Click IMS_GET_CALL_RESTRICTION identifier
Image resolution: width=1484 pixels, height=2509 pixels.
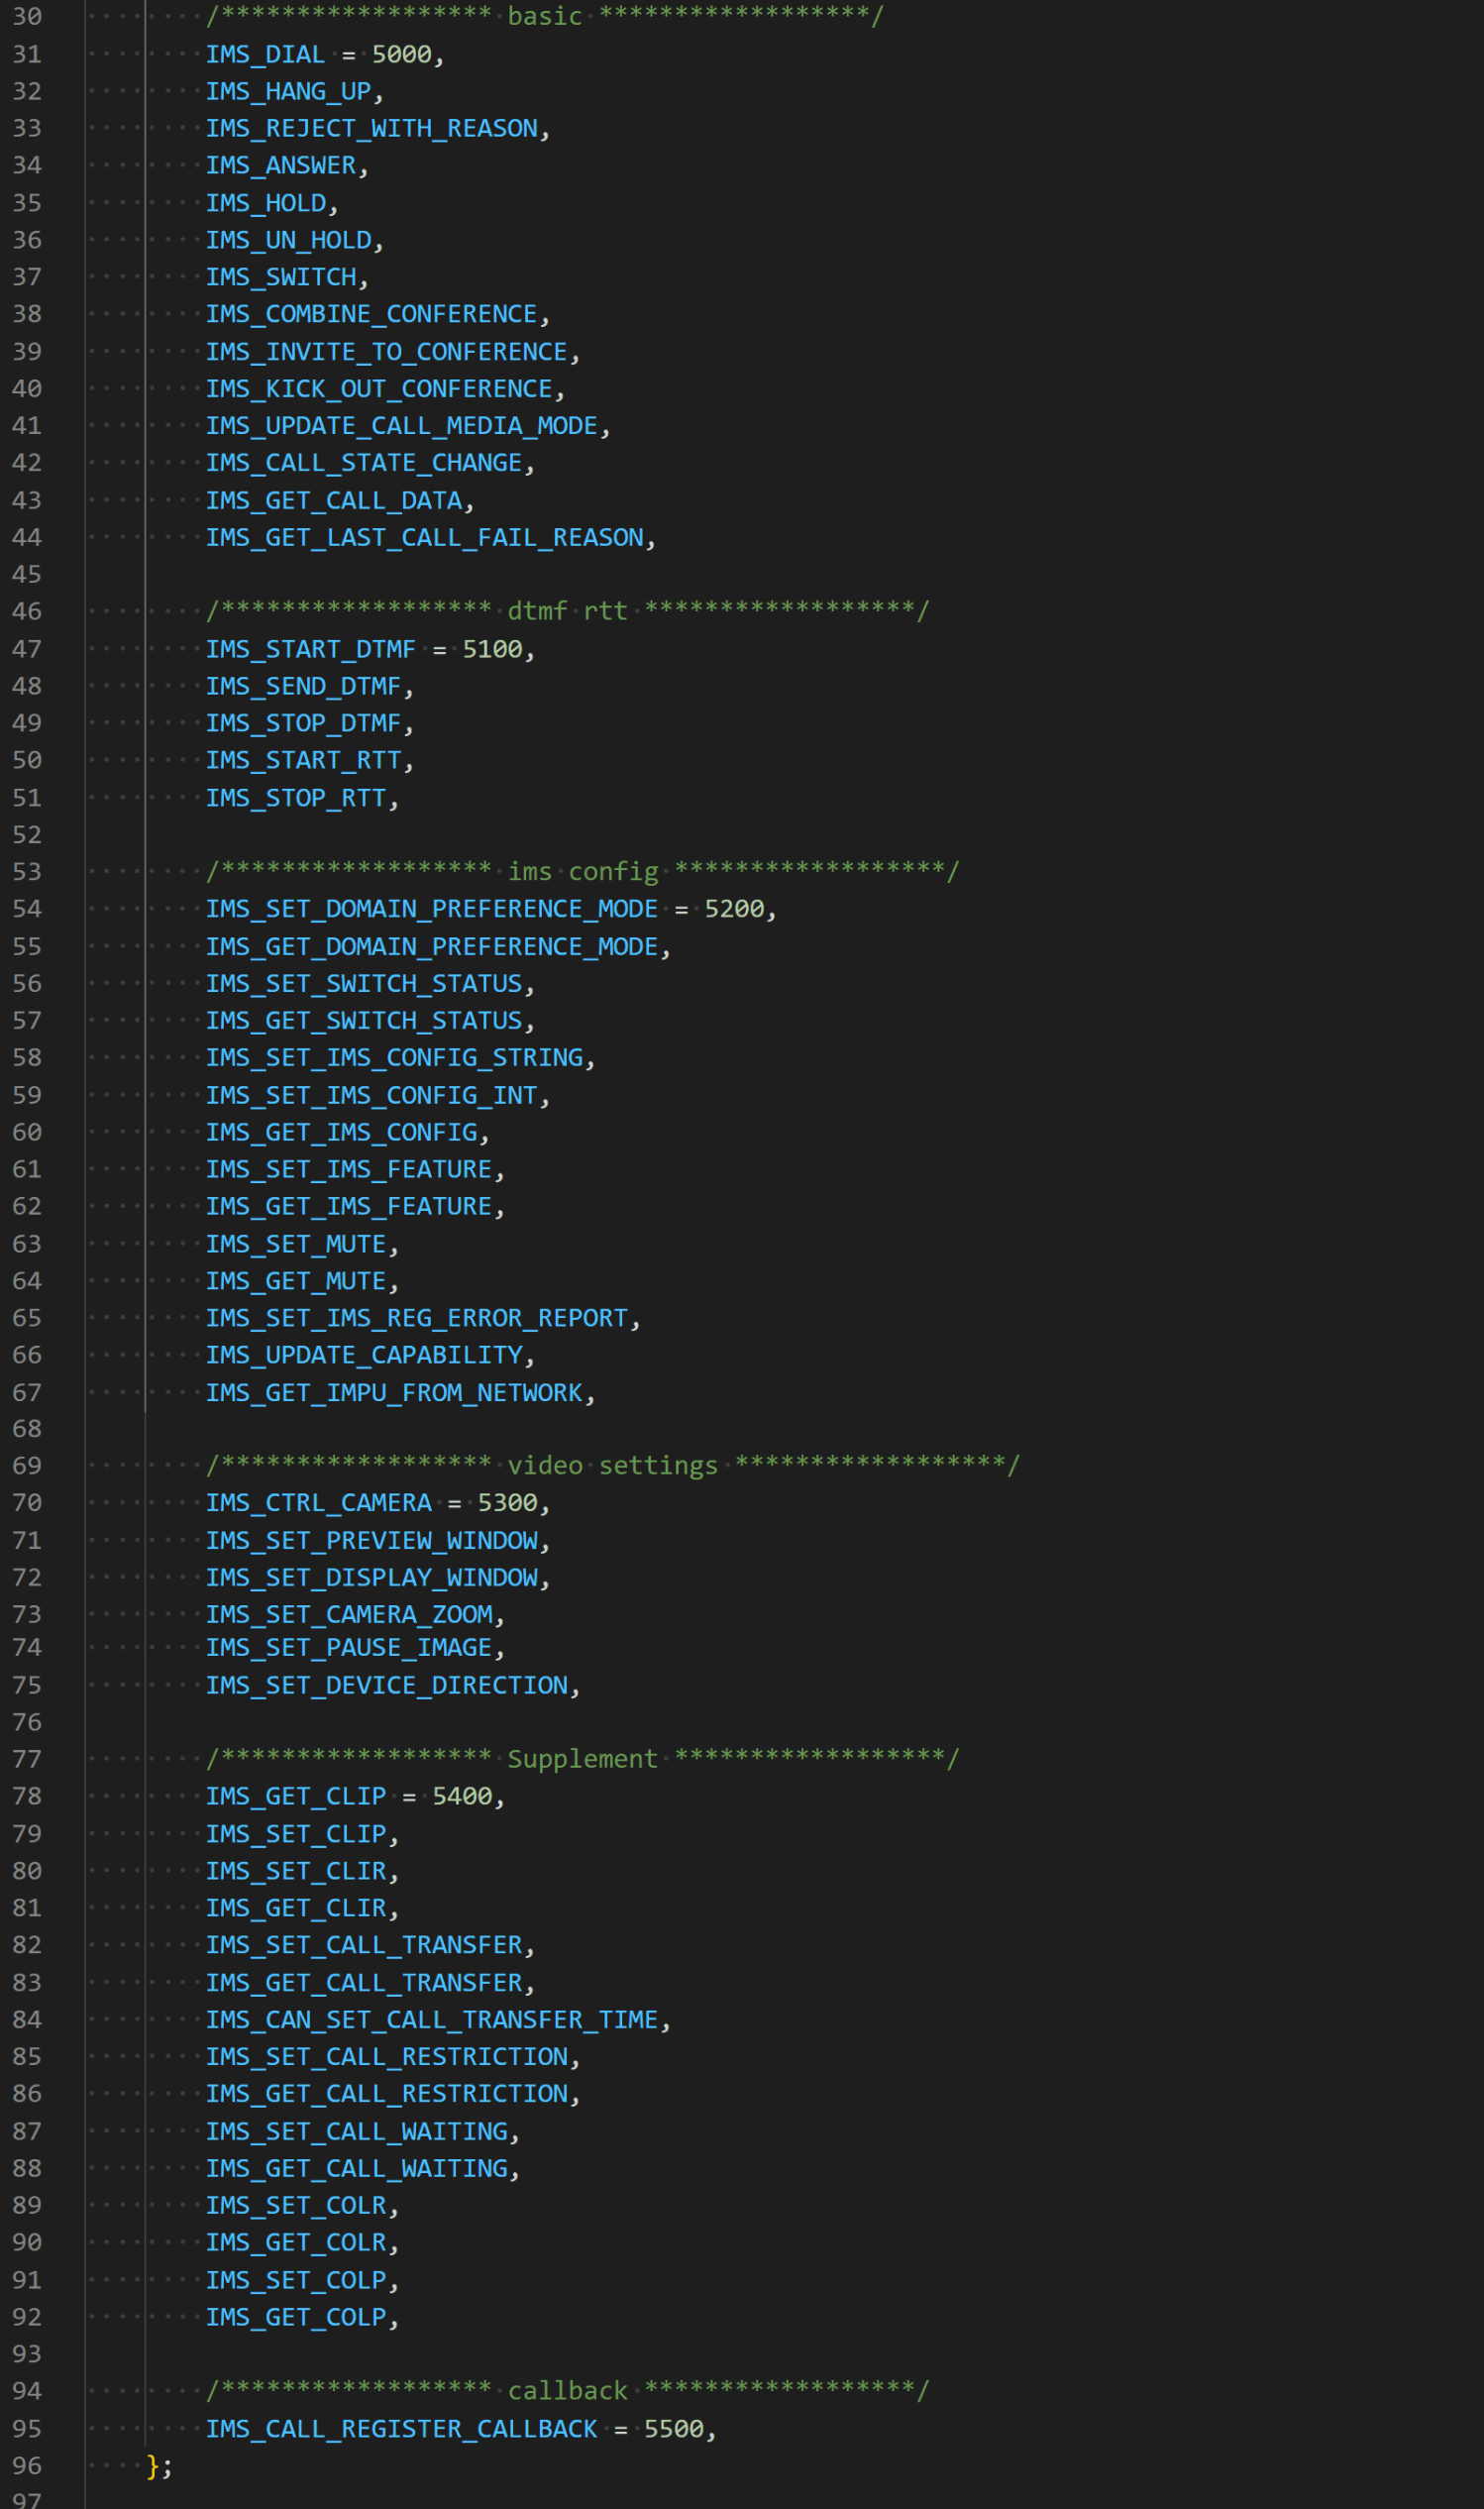387,2094
